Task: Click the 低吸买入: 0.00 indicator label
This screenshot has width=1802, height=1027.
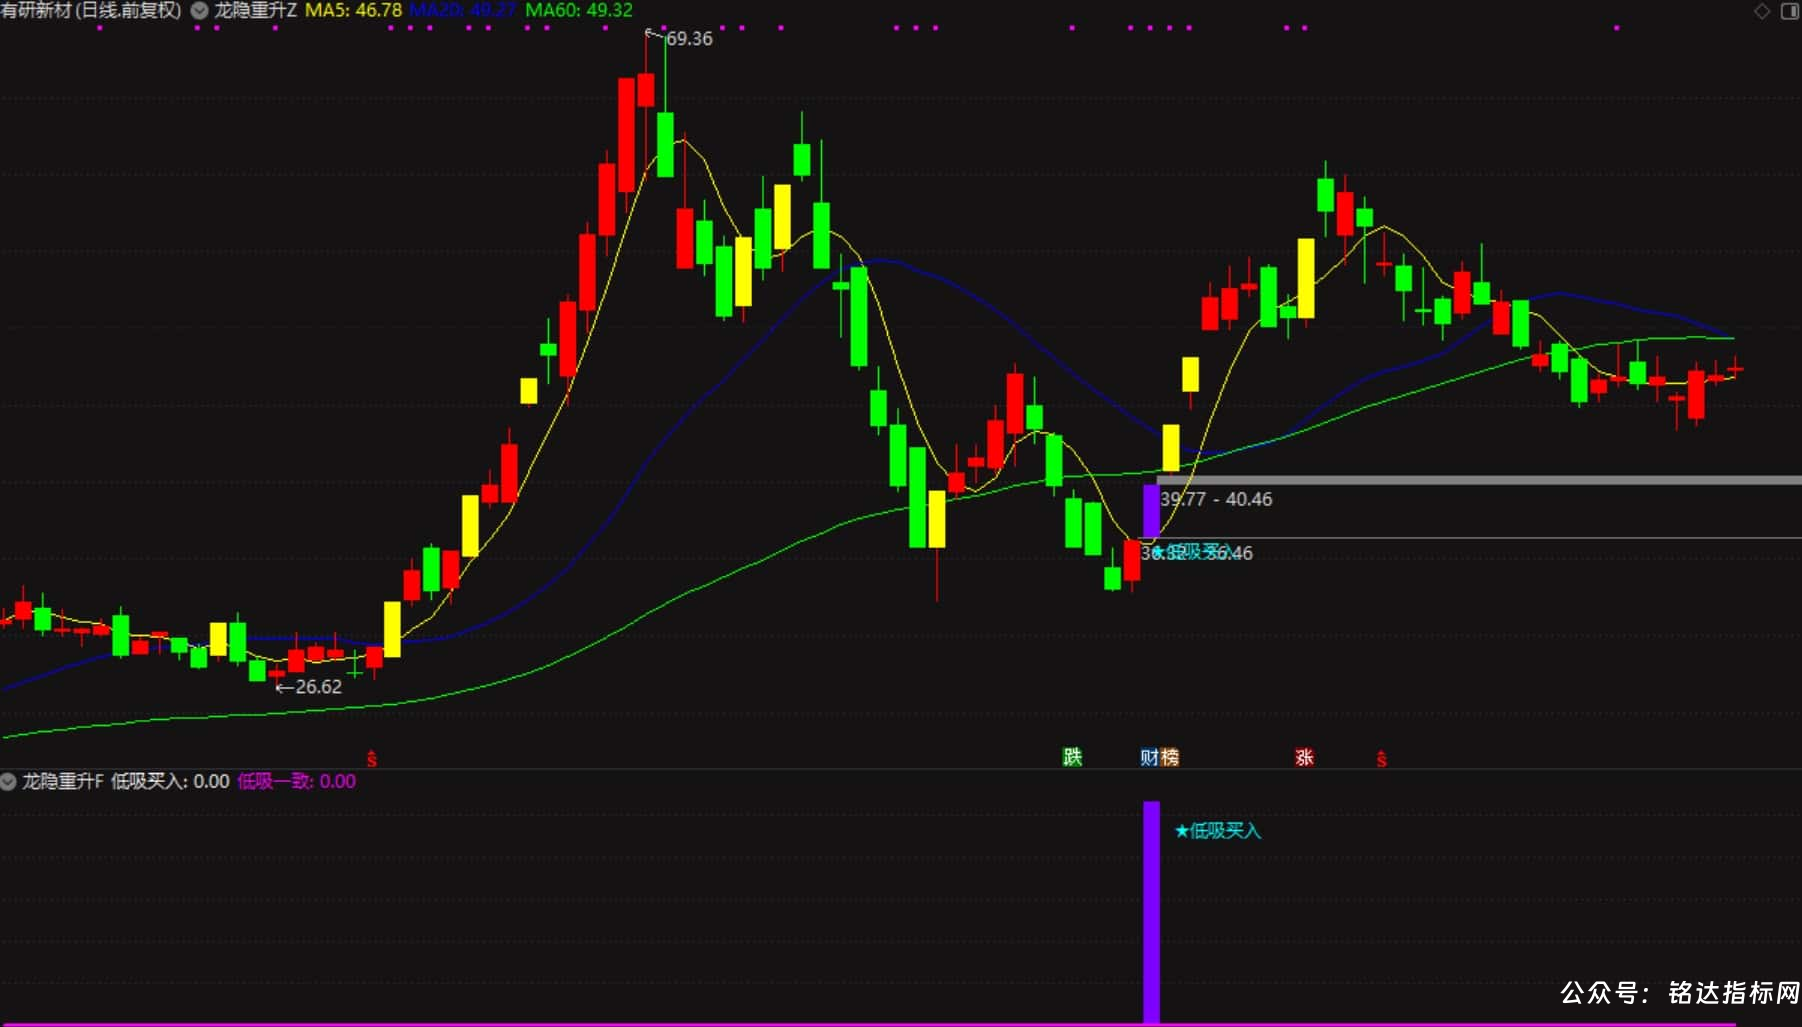Action: [170, 781]
